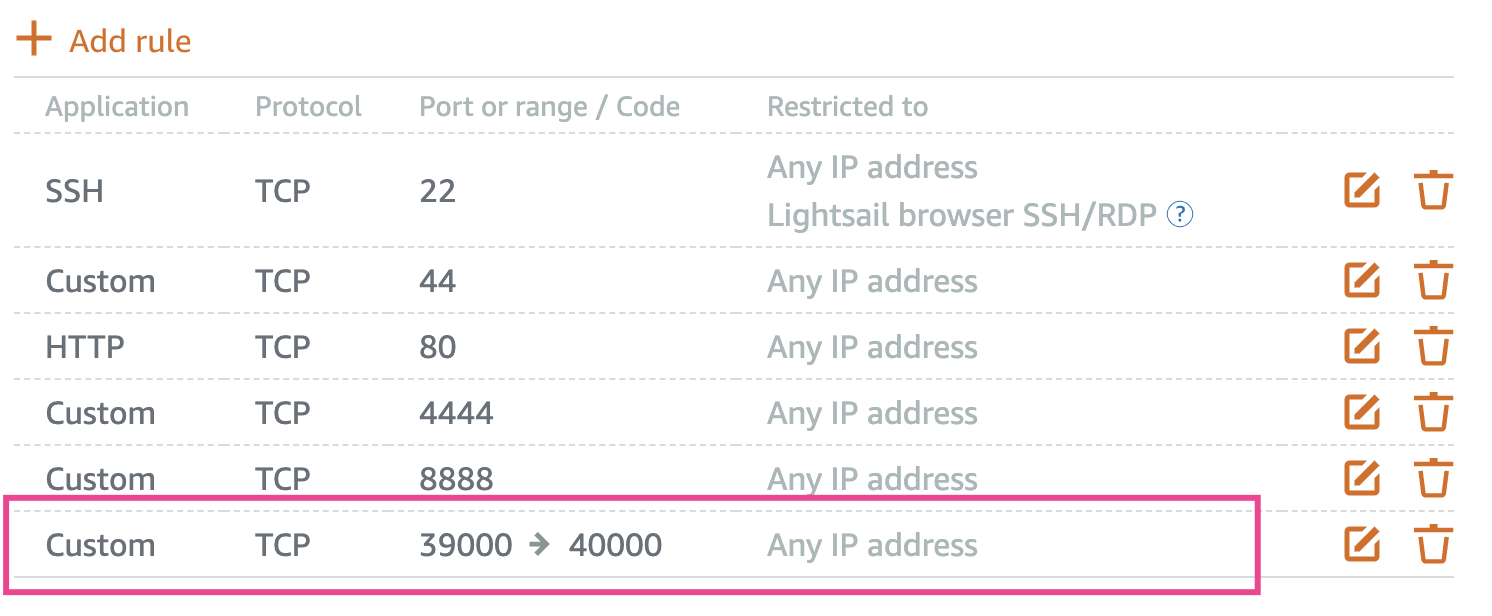Click the Application column header
This screenshot has height=616, width=1492.
click(x=117, y=107)
